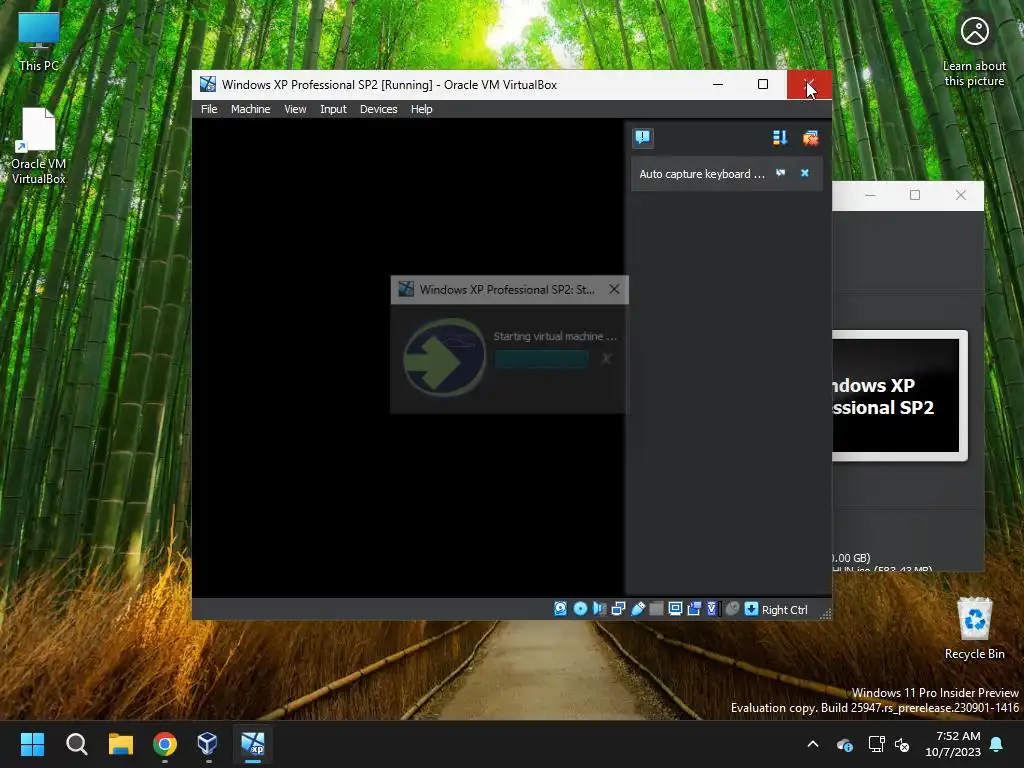Image resolution: width=1024 pixels, height=768 pixels.
Task: Click the notification sort order icon
Action: [x=780, y=137]
